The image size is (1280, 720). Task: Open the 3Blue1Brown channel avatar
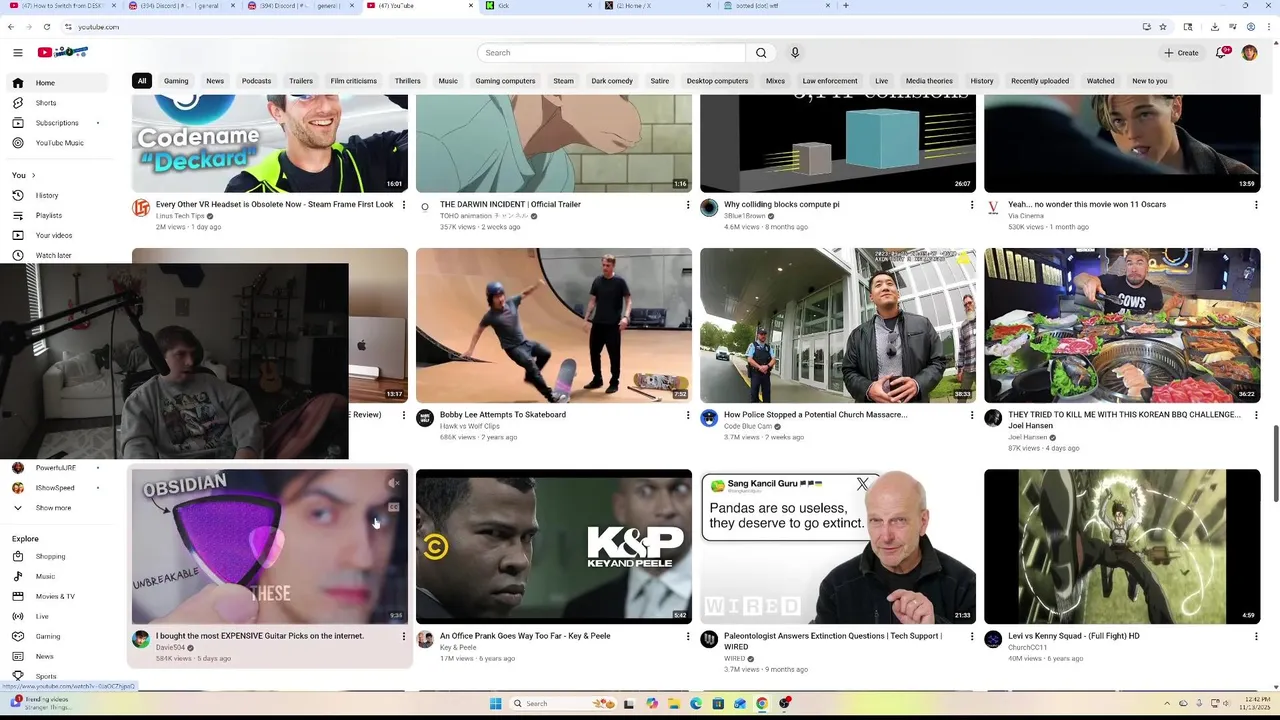tap(709, 208)
